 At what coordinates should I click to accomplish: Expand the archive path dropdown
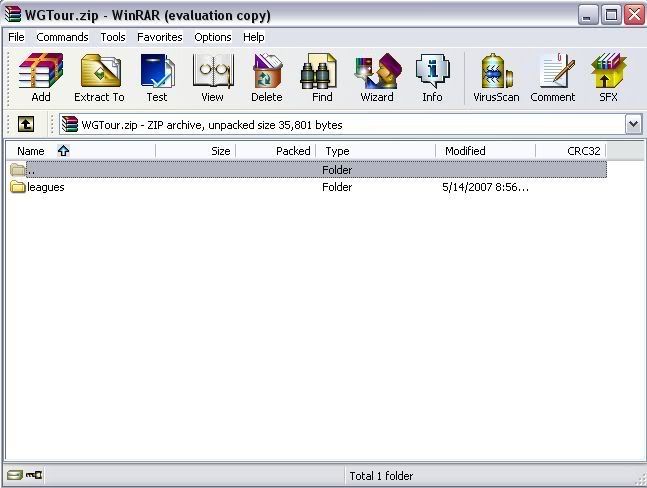633,124
